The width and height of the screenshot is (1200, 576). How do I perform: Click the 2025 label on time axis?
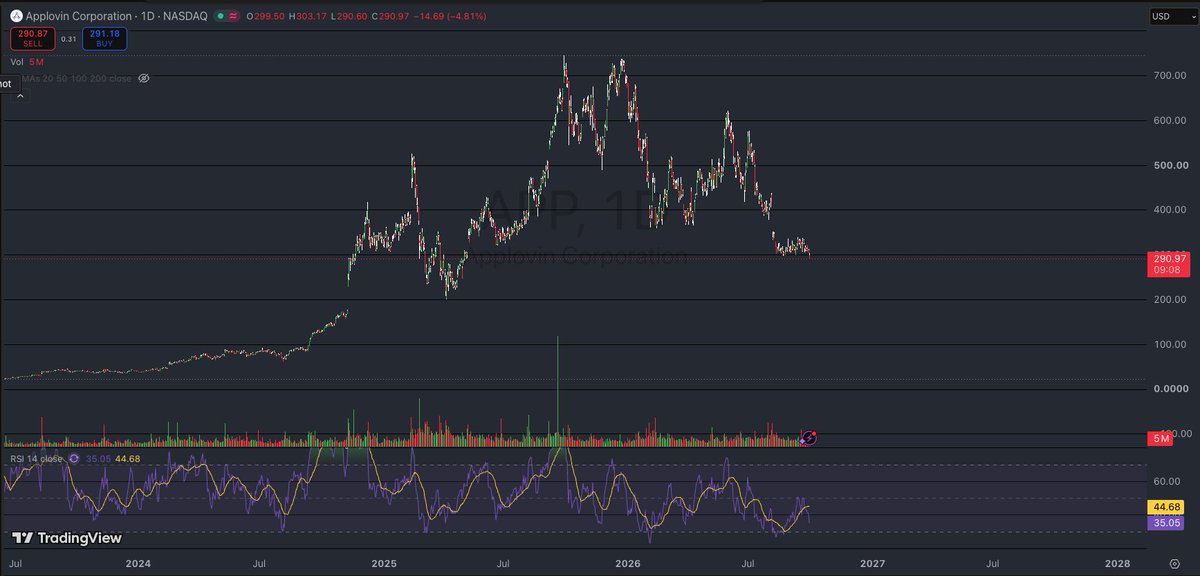coord(384,565)
